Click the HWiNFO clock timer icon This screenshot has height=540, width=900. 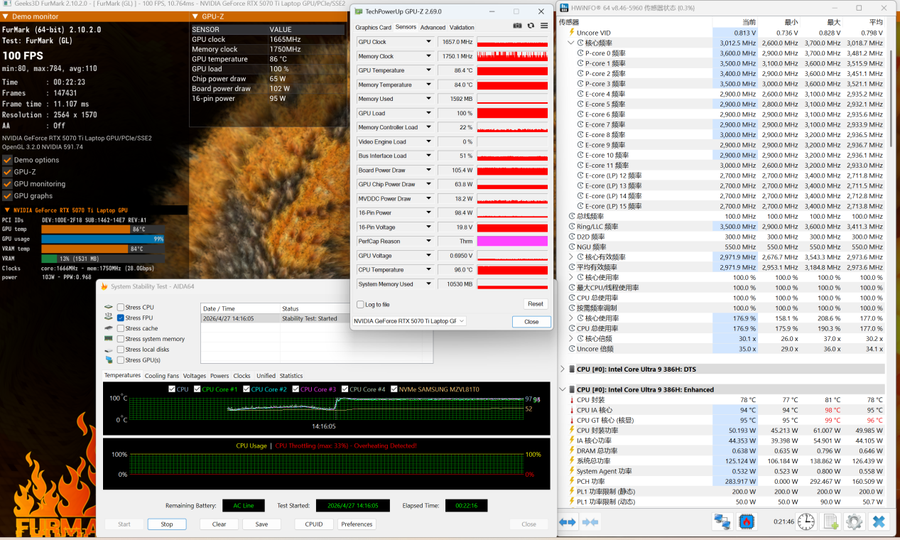coord(806,522)
